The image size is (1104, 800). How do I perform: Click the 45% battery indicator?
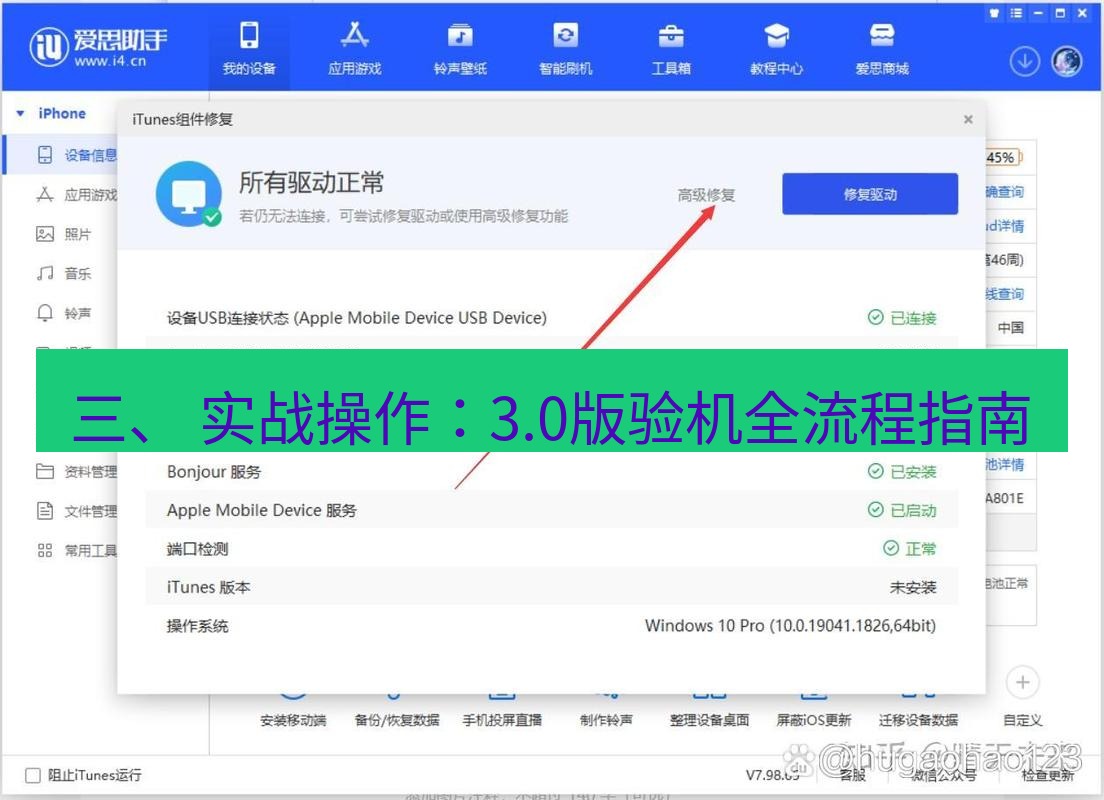click(1003, 157)
